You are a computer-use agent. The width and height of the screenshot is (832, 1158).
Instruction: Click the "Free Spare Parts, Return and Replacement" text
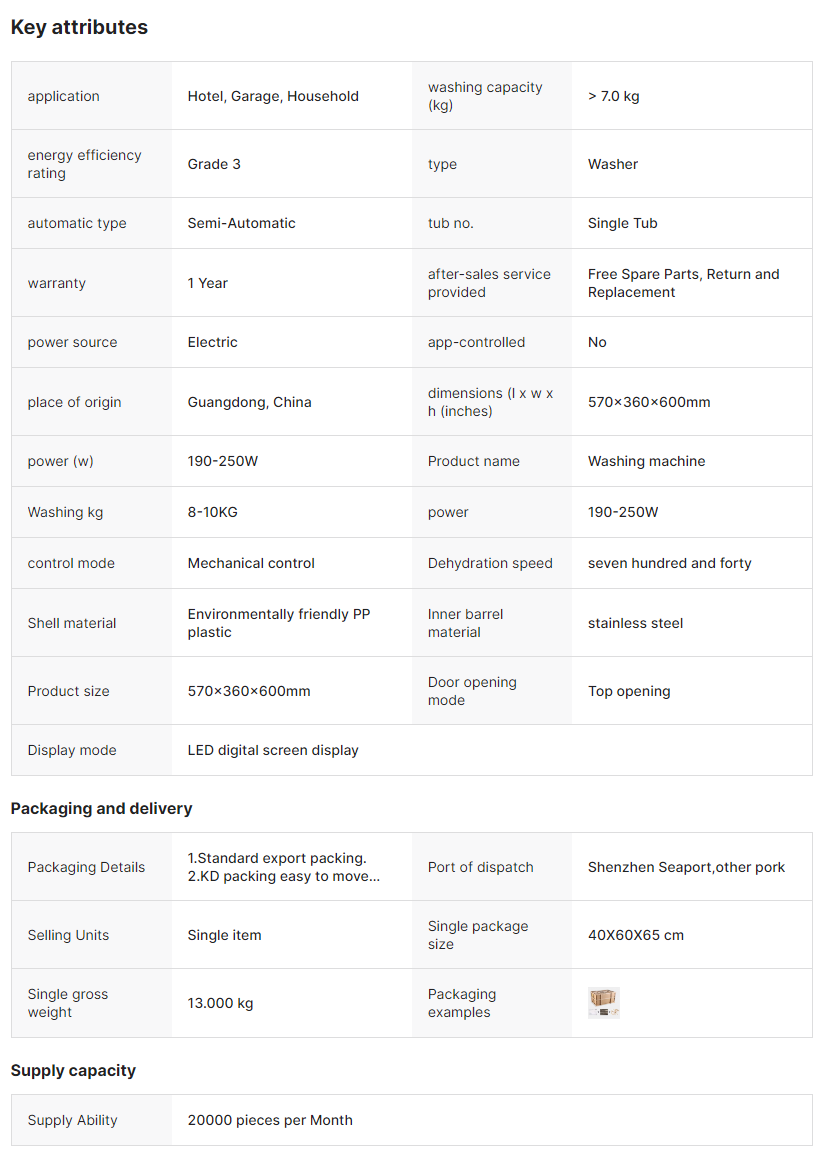point(683,283)
